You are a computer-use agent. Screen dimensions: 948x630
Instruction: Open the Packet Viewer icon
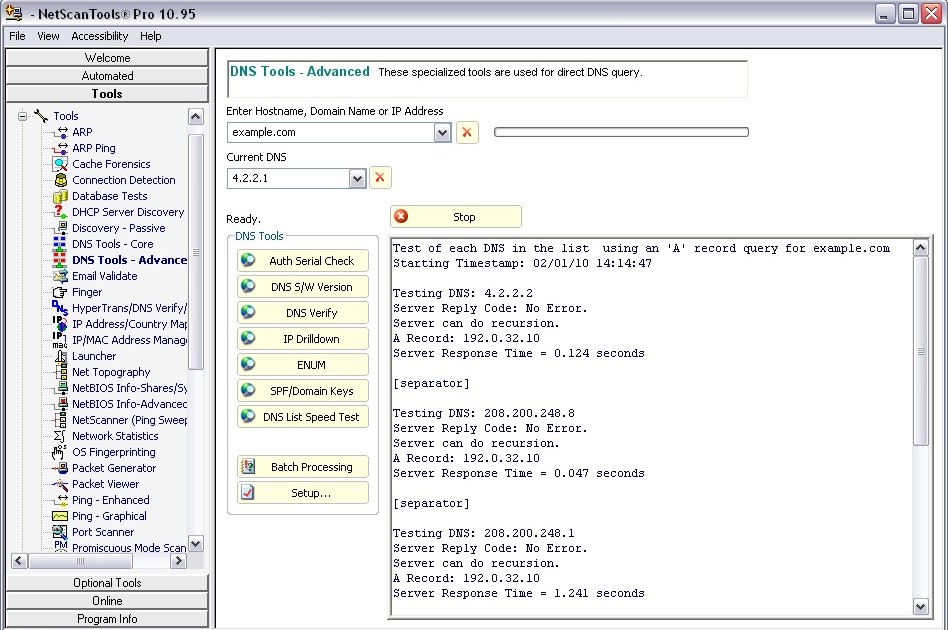60,484
